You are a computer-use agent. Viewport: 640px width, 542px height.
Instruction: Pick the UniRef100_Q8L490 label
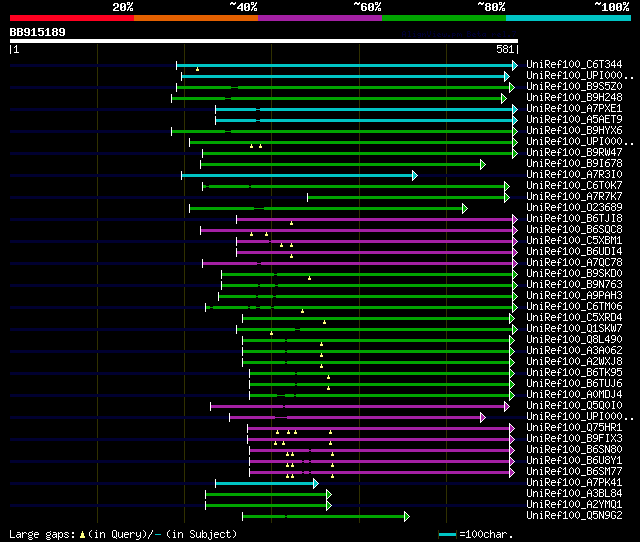pyautogui.click(x=574, y=340)
